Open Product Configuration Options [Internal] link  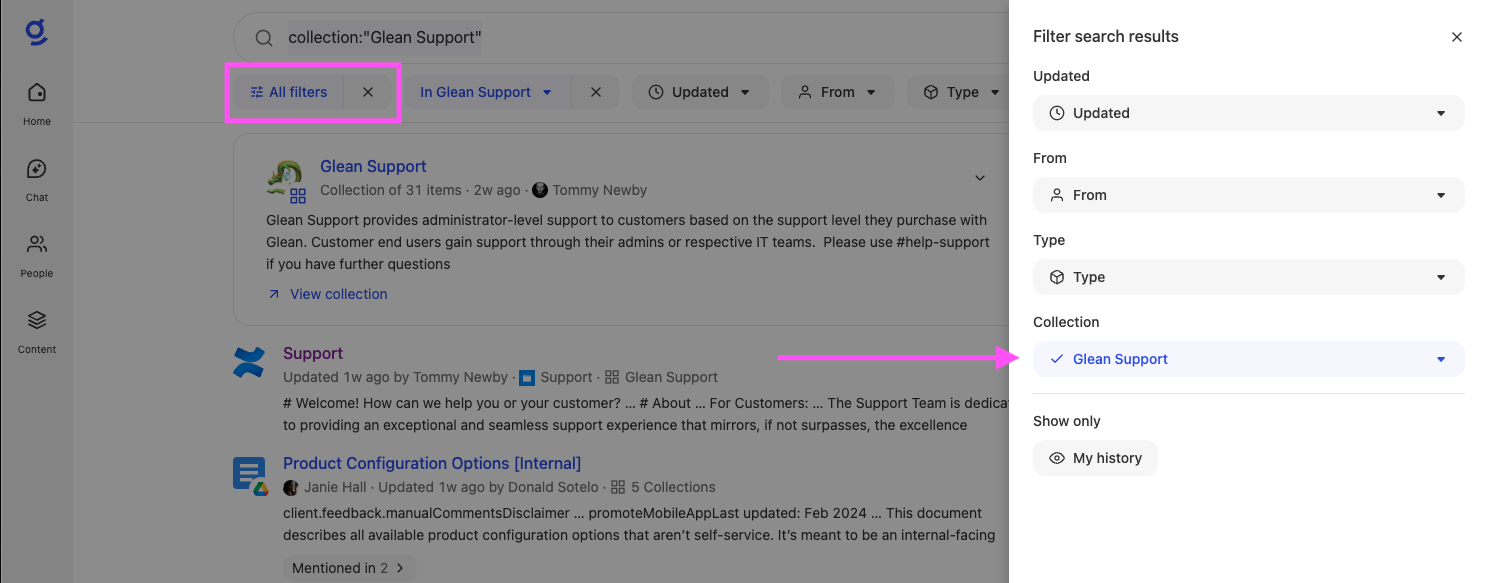(x=432, y=463)
